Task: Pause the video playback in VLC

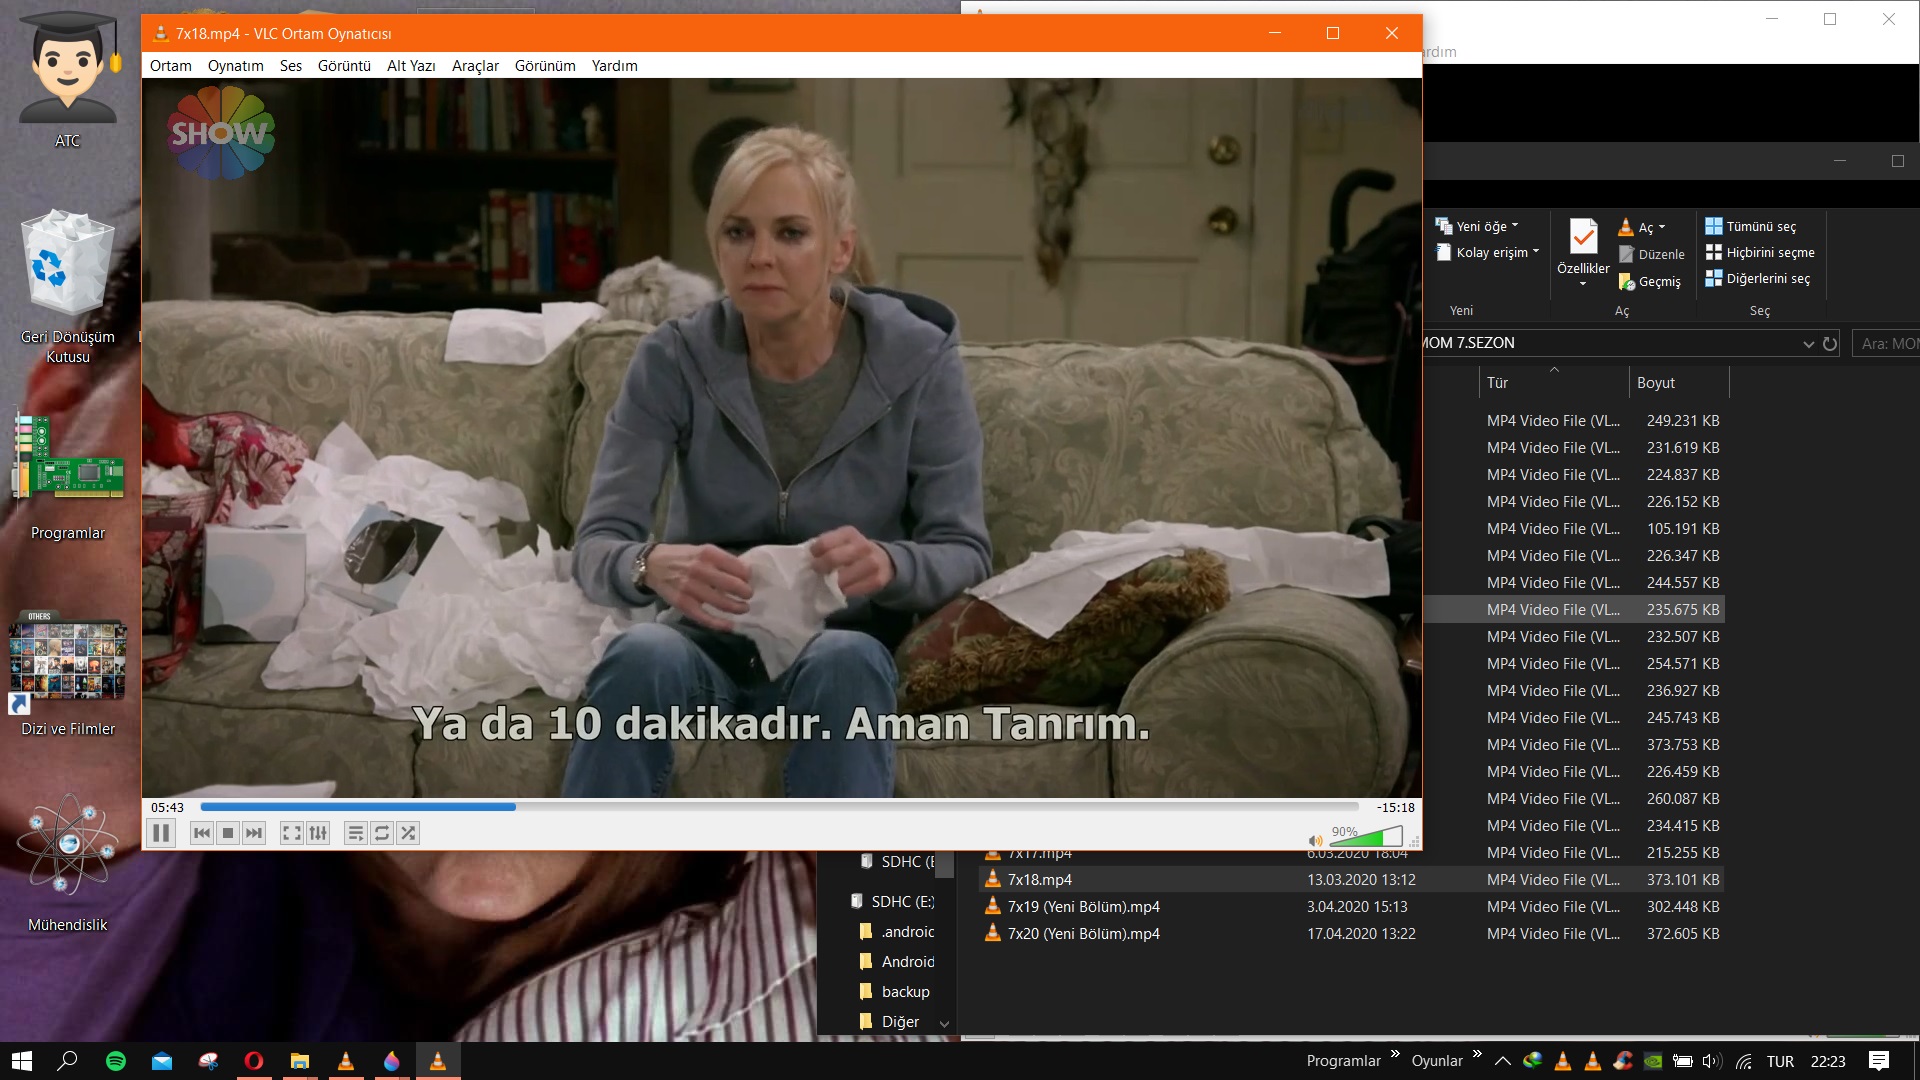Action: pos(161,833)
